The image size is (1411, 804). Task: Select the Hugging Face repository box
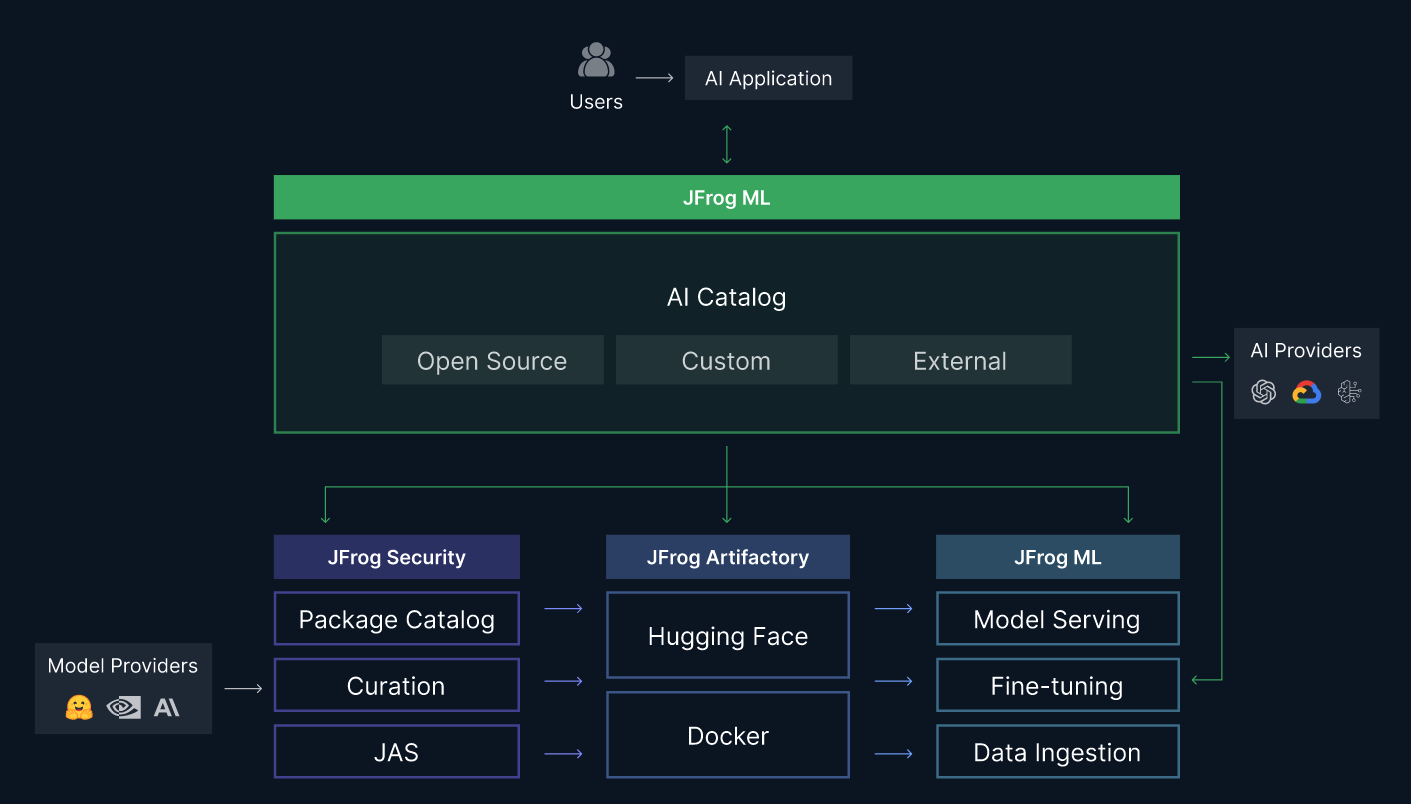(728, 636)
